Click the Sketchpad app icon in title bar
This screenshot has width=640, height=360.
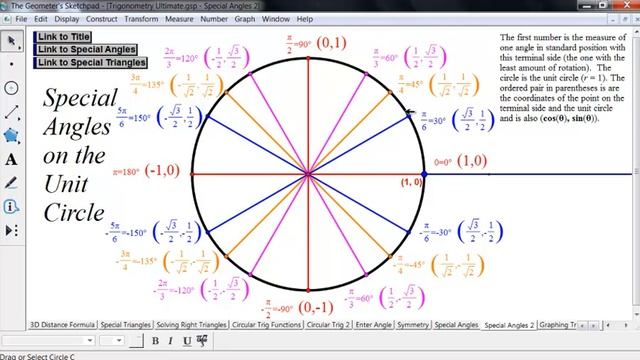4,6
